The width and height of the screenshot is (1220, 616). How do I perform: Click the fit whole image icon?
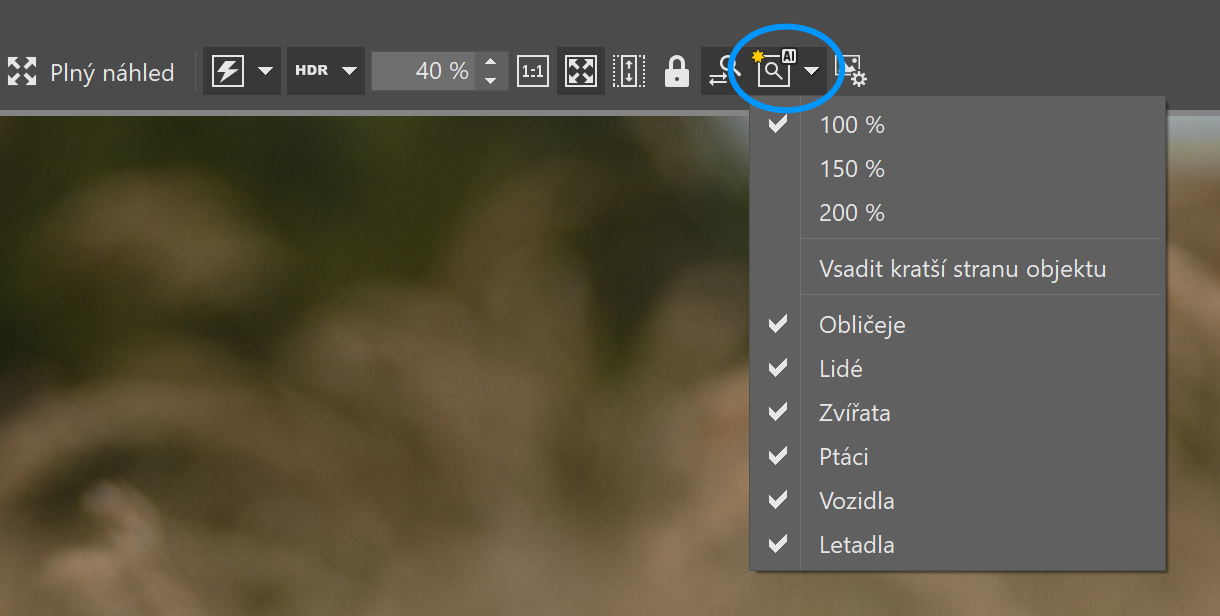(x=581, y=71)
